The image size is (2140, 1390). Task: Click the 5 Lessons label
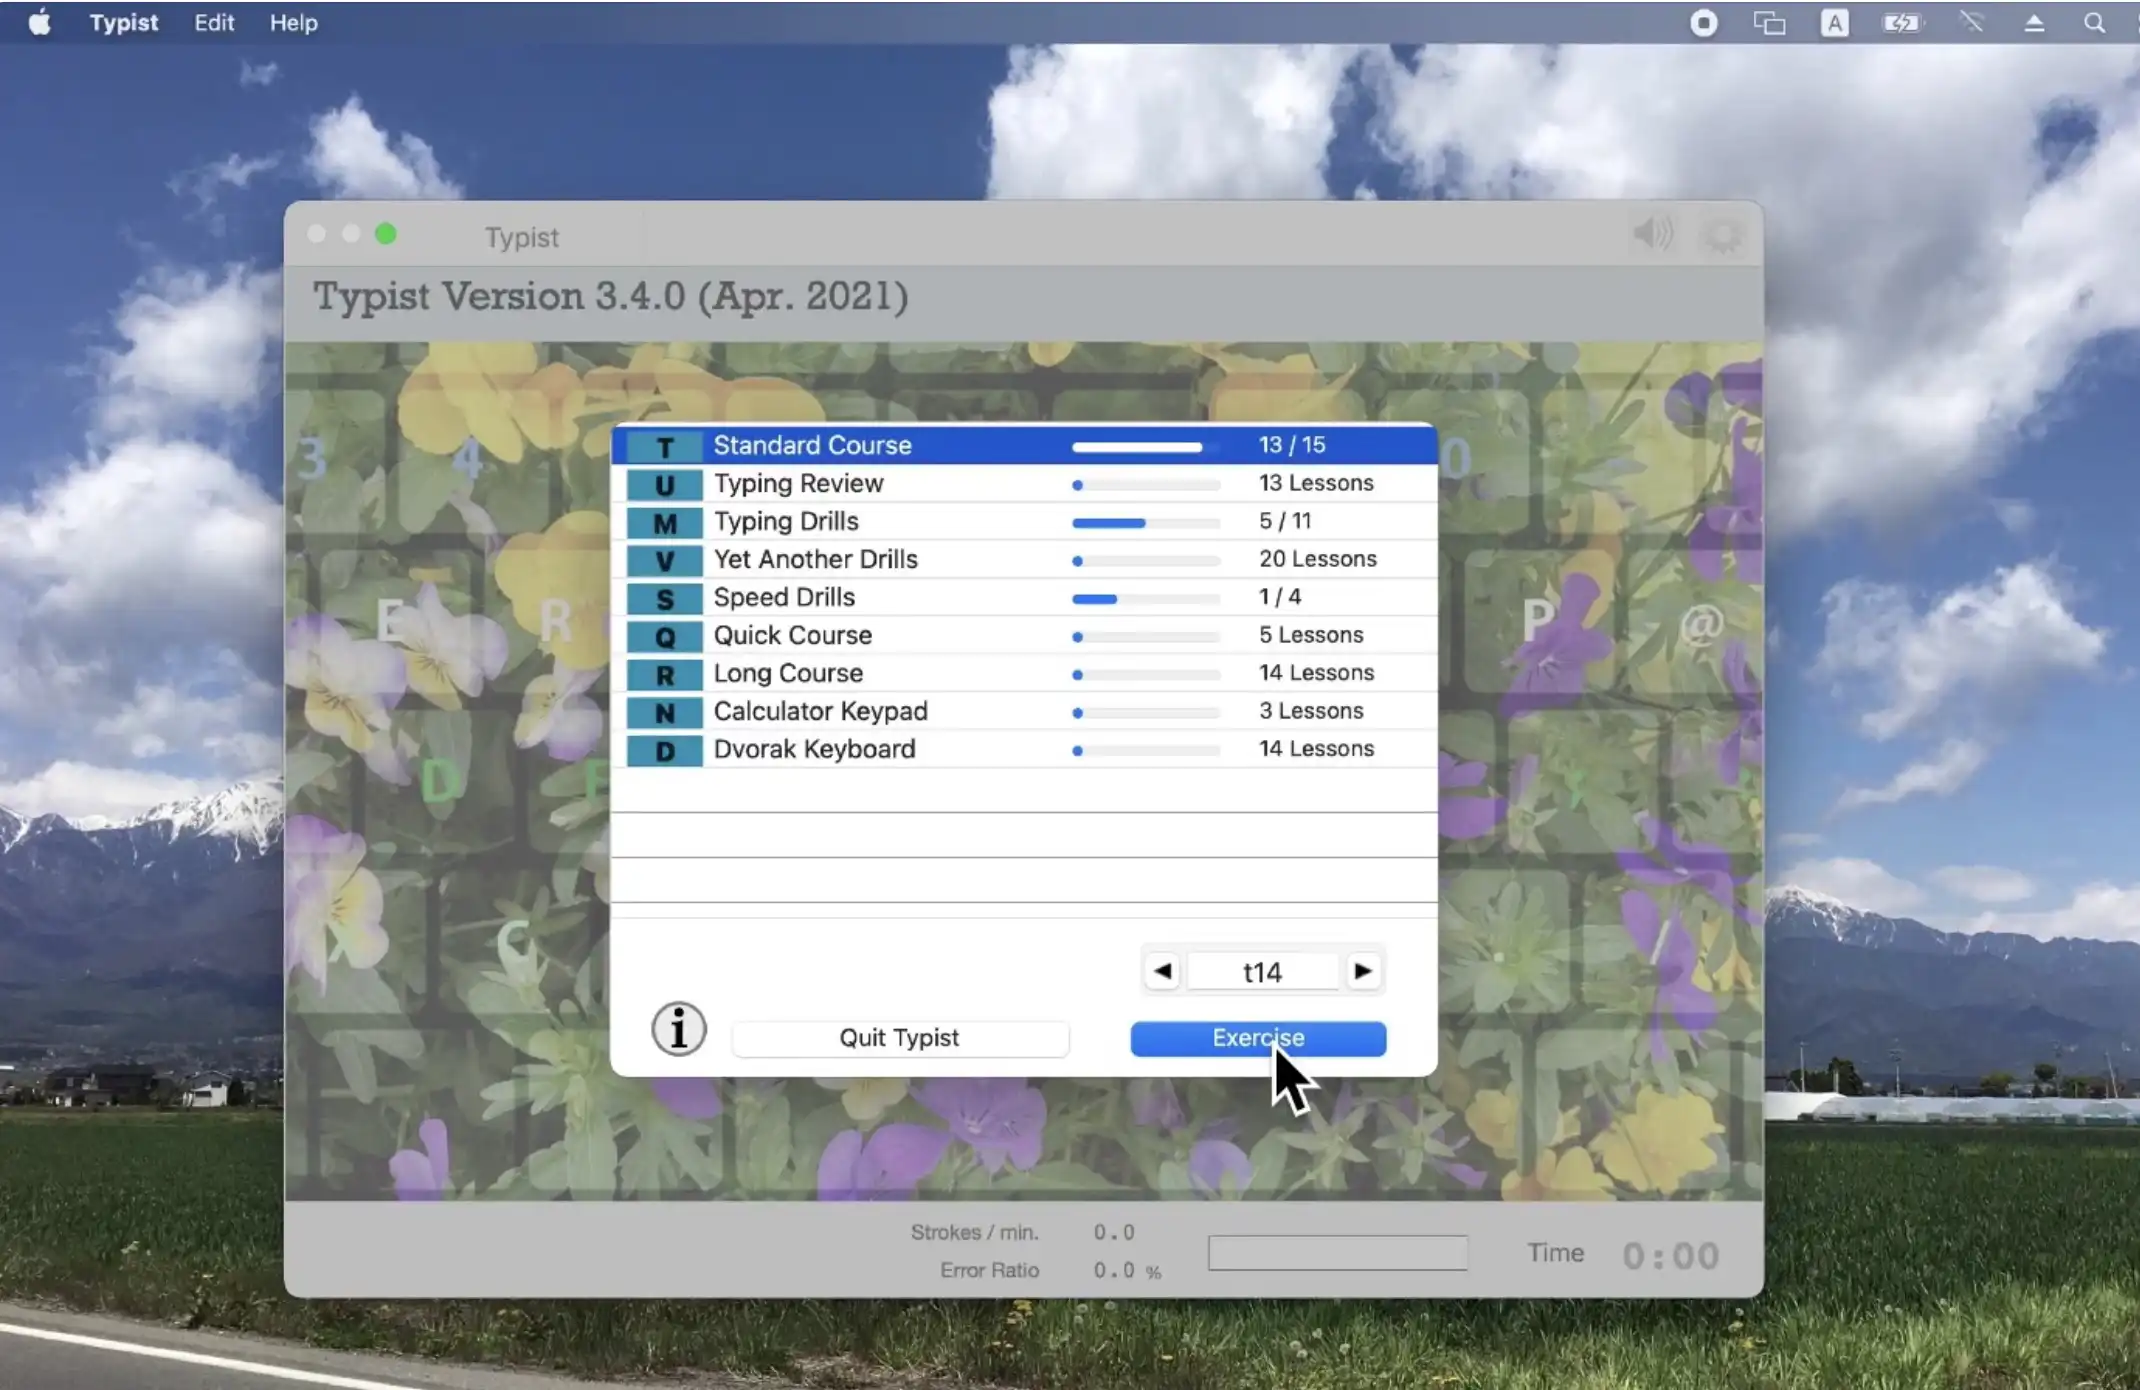point(1311,635)
